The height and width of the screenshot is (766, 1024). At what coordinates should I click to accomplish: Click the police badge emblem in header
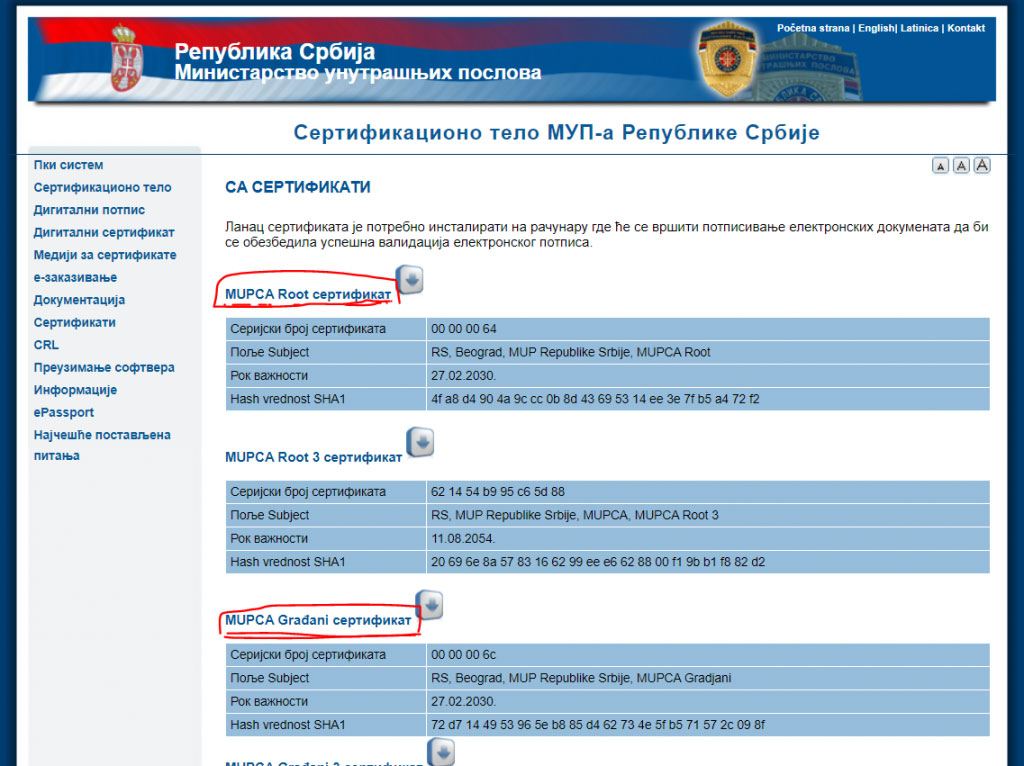(x=729, y=60)
